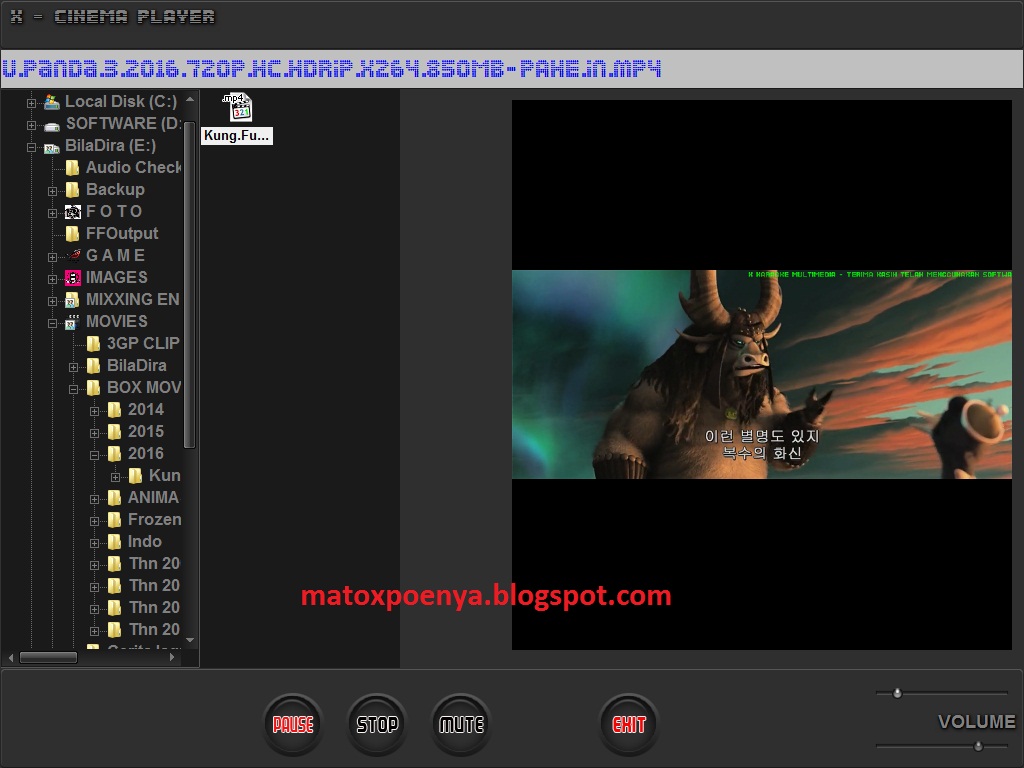
Task: Expand the Local Disk (C:) node
Action: tap(31, 103)
